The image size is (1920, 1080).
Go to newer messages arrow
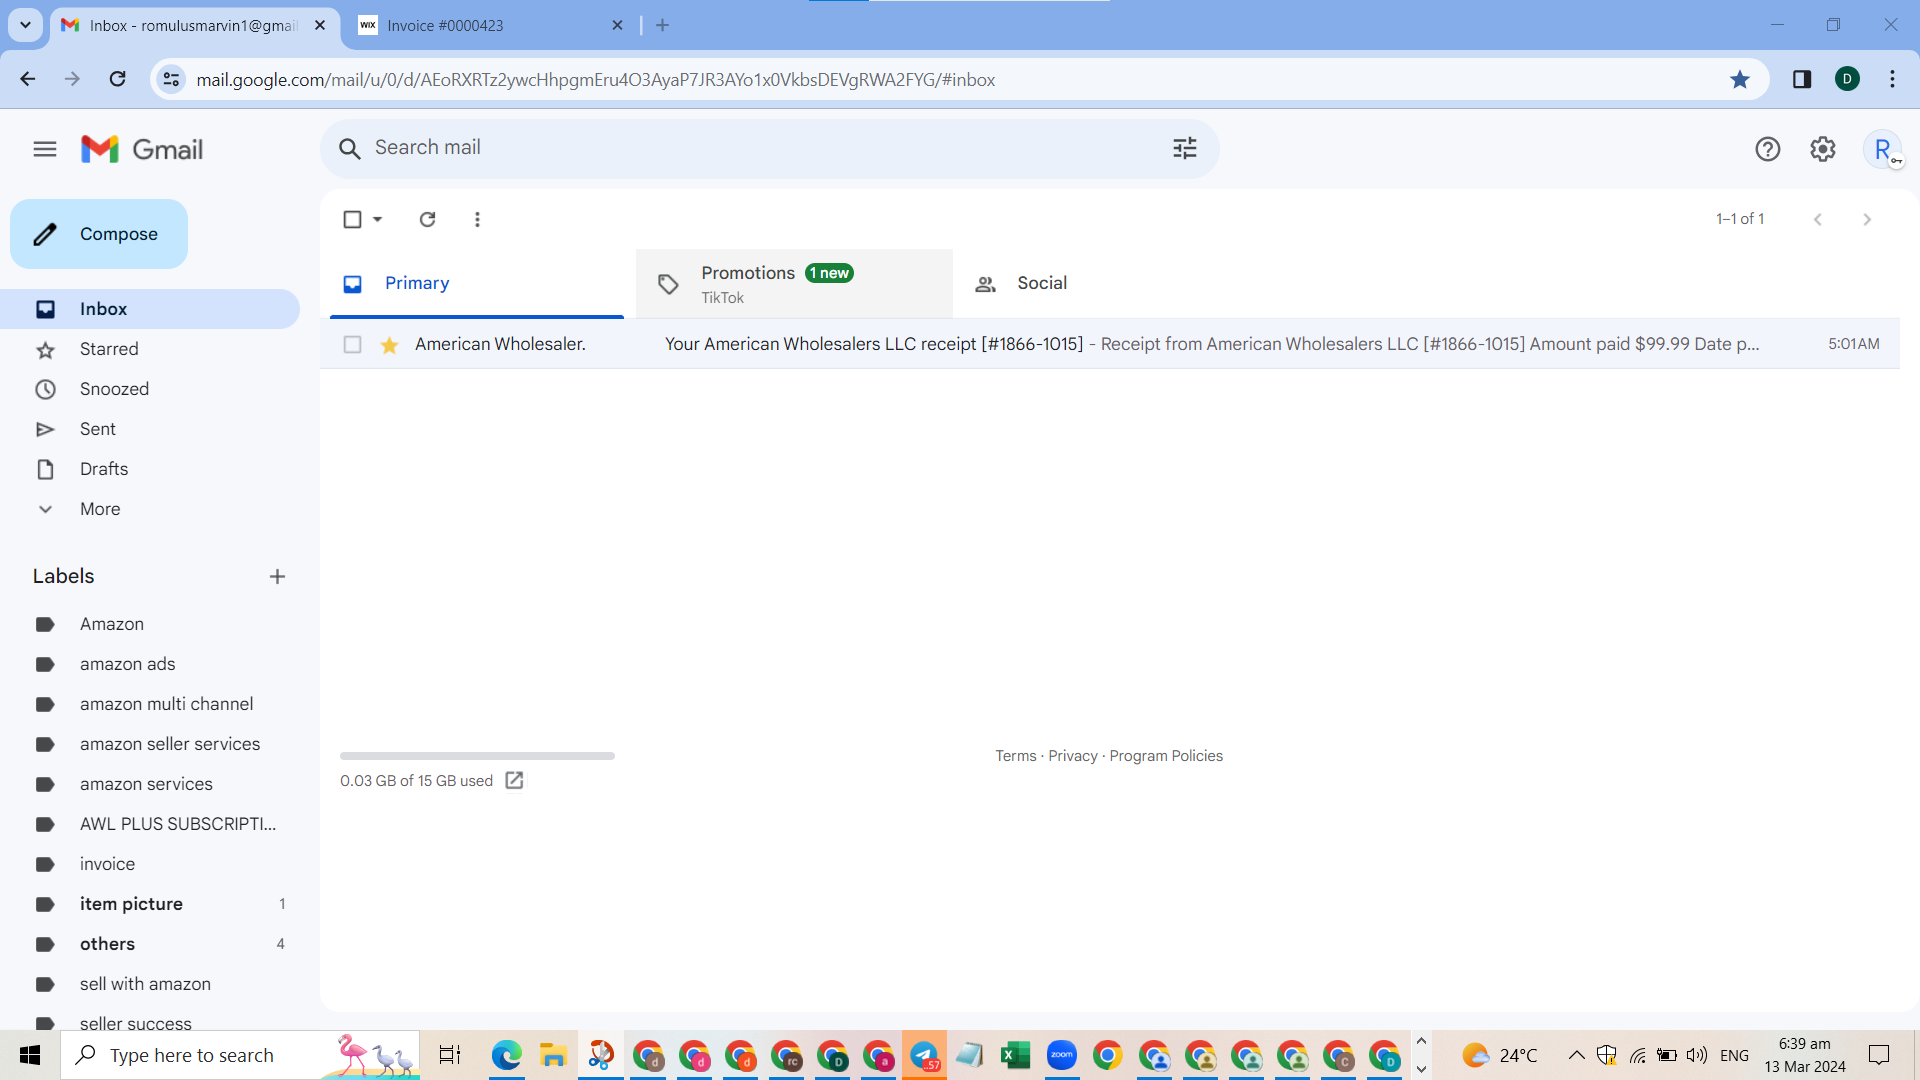coord(1818,219)
